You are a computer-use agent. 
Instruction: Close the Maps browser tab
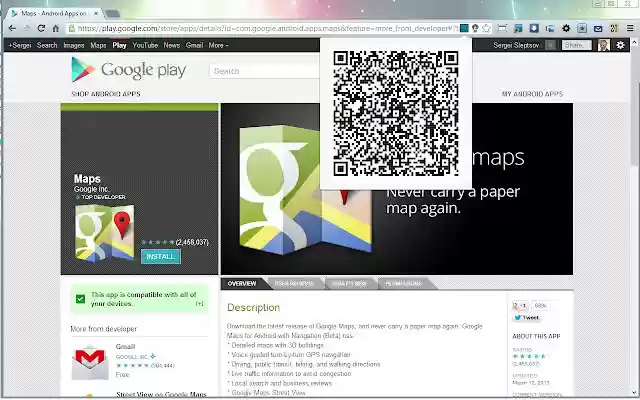96,13
